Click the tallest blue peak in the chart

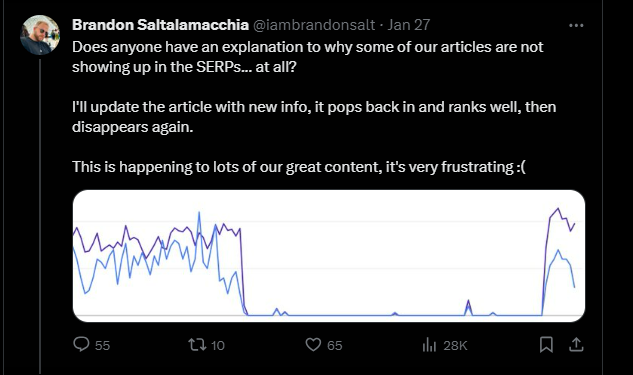coord(199,213)
